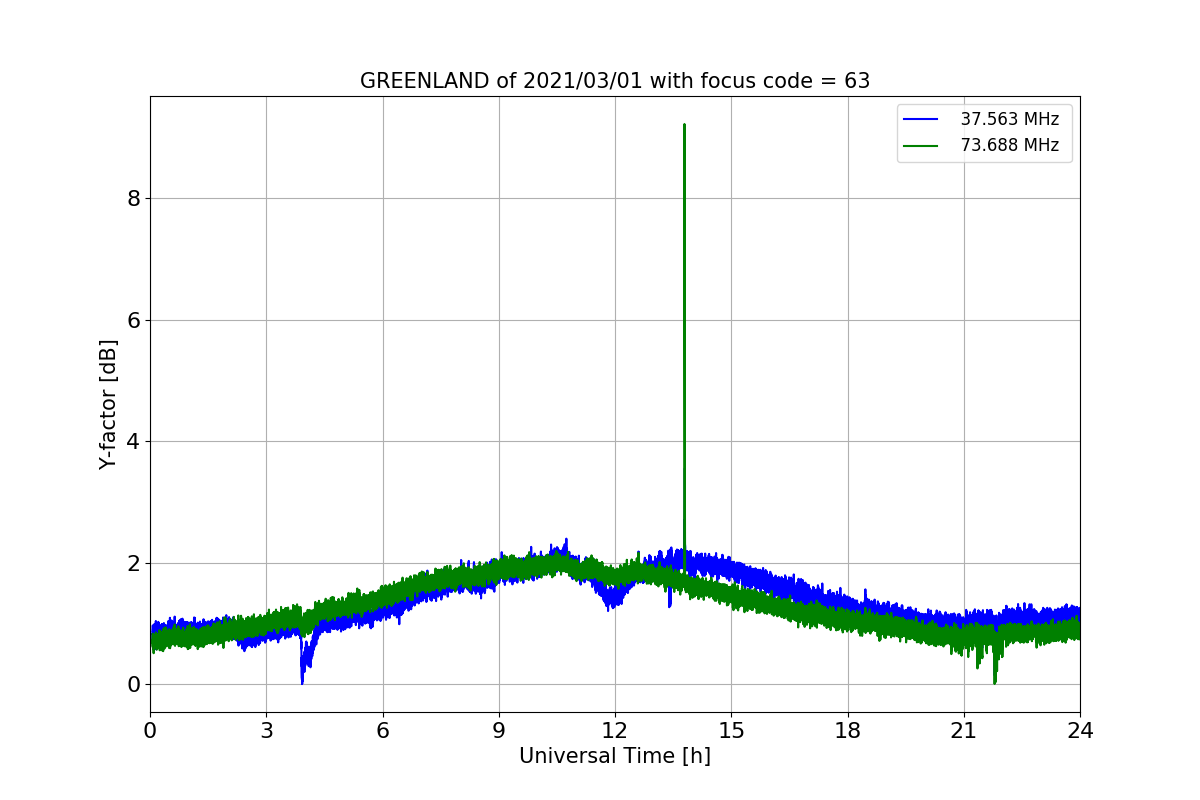Click the tip of the green spike

point(684,125)
